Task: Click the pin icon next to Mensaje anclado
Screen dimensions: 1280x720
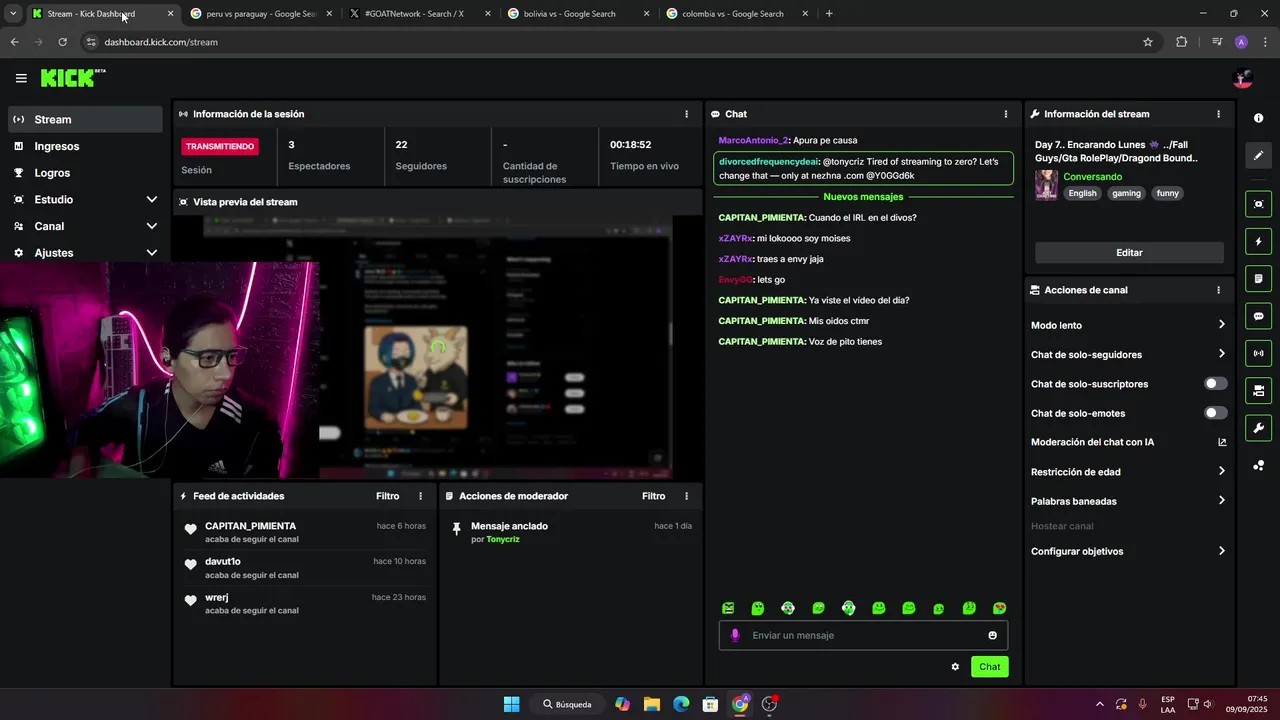Action: point(457,528)
